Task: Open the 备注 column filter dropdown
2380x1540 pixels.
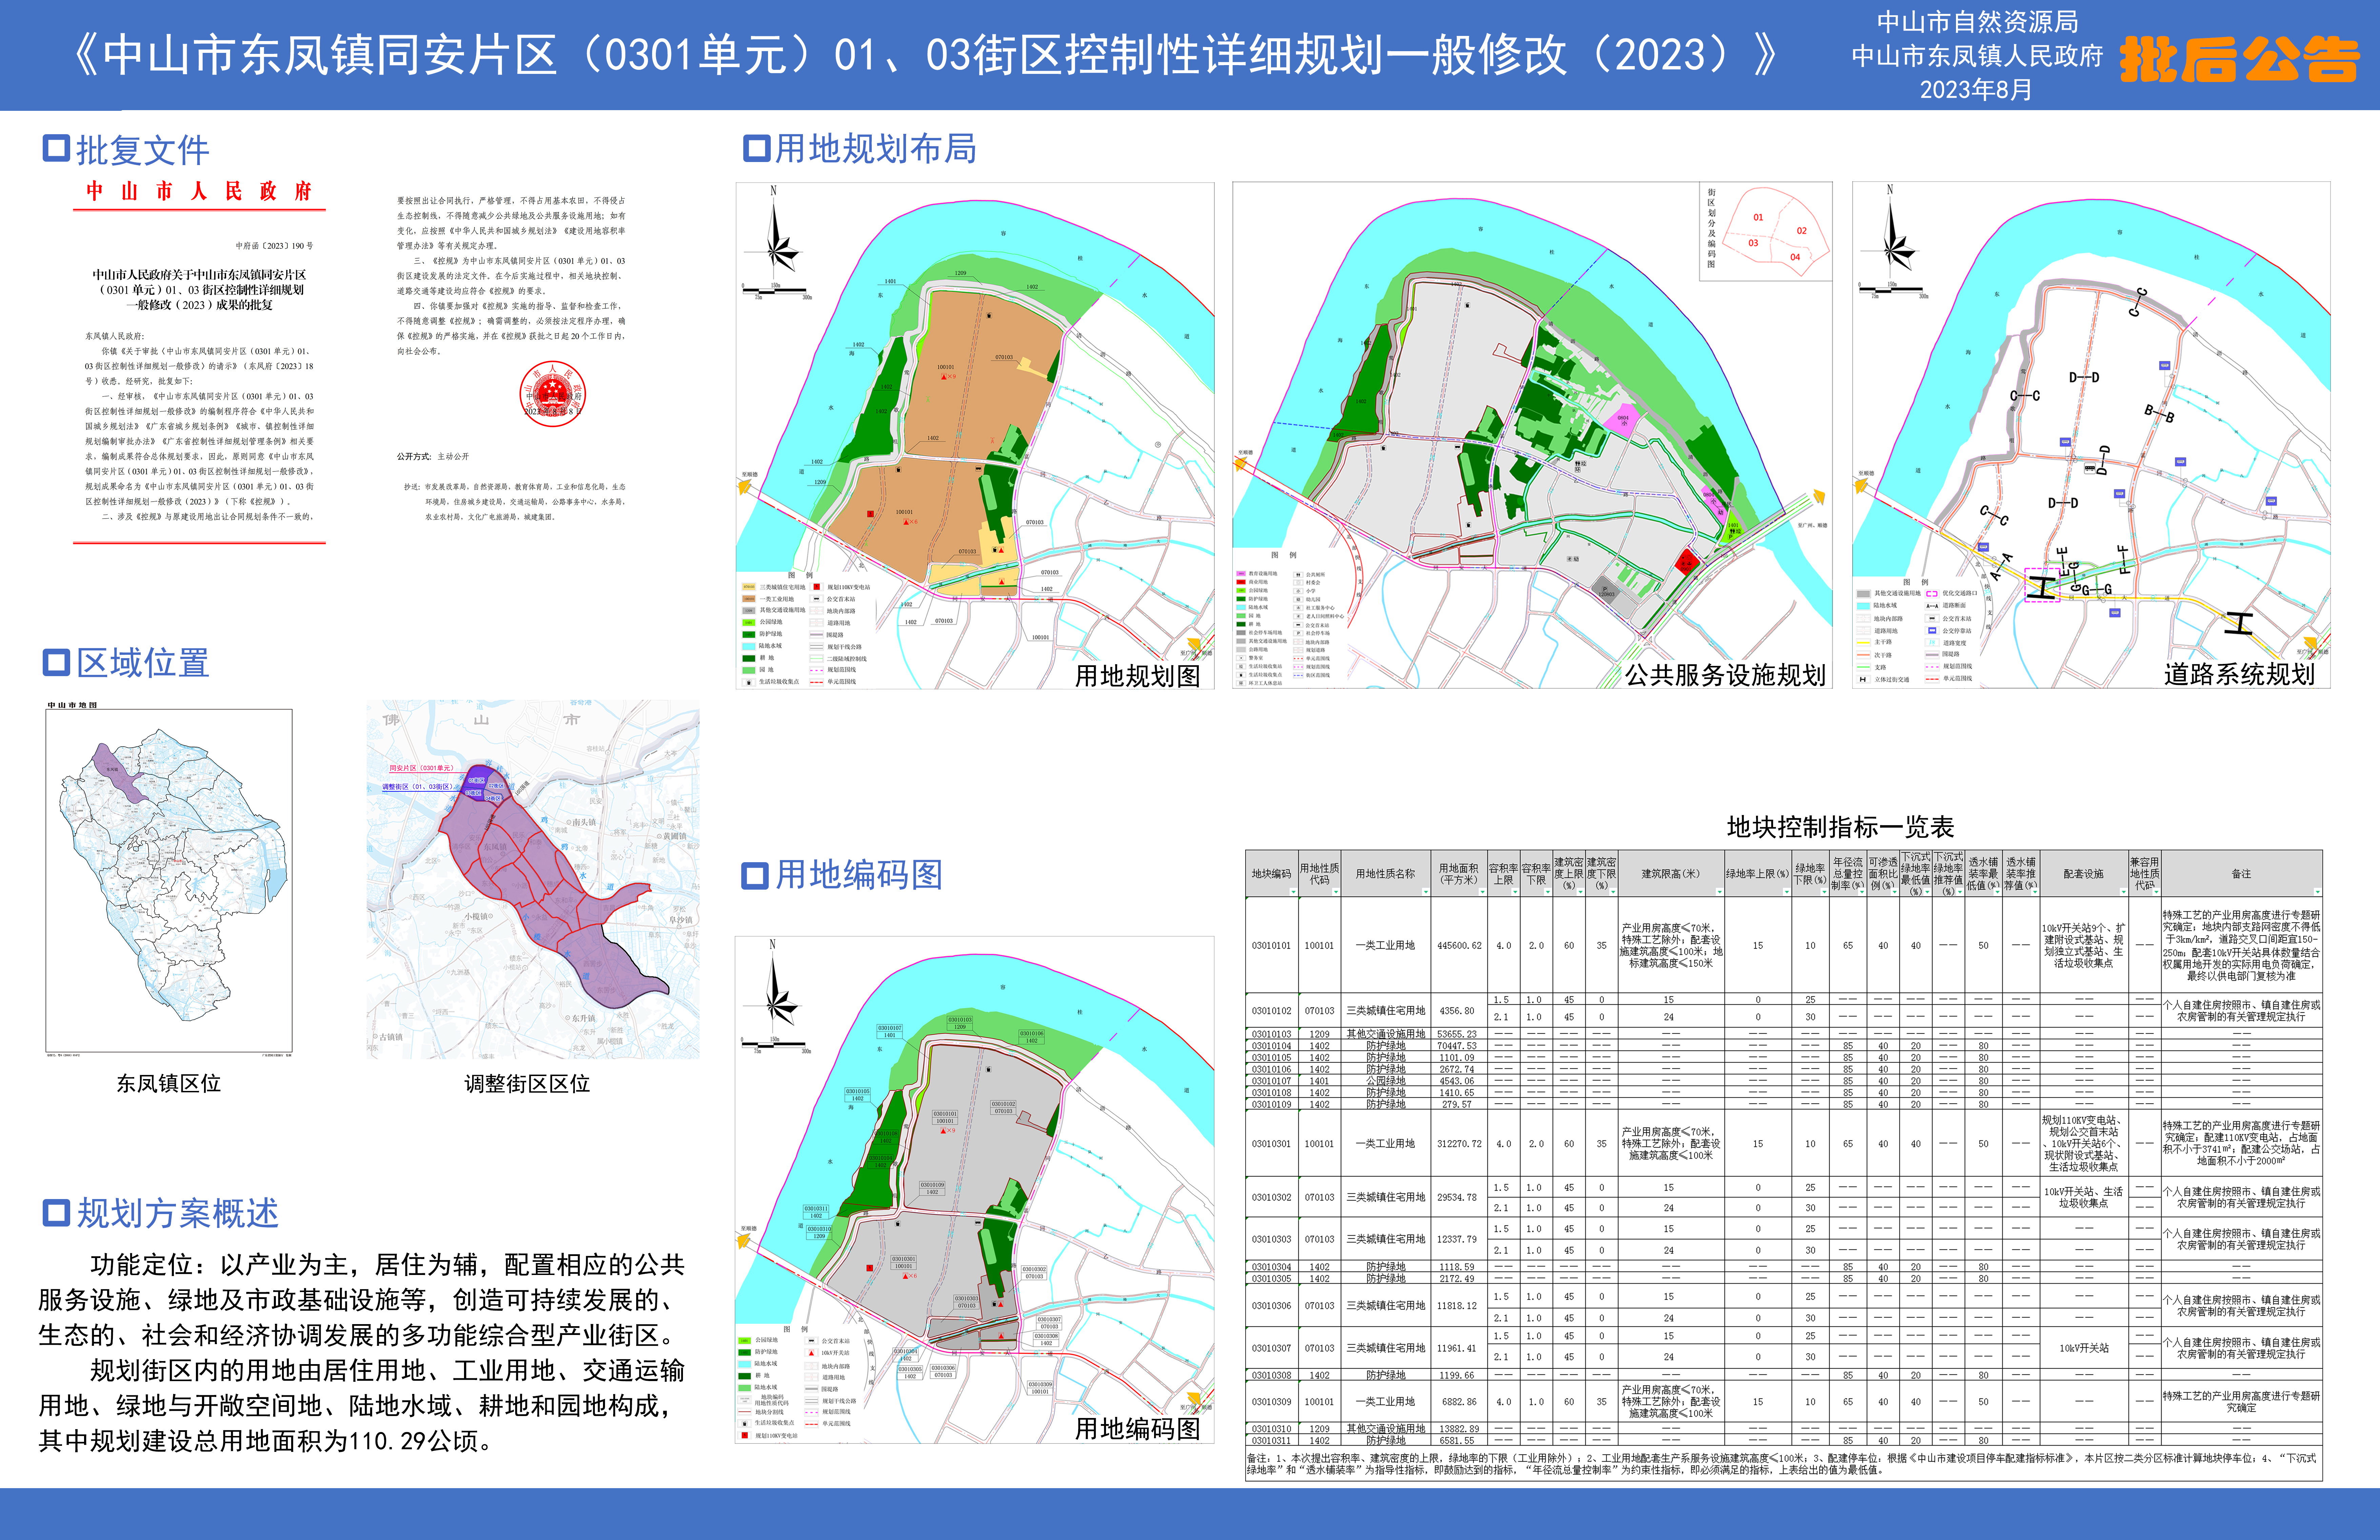Action: pos(2318,892)
